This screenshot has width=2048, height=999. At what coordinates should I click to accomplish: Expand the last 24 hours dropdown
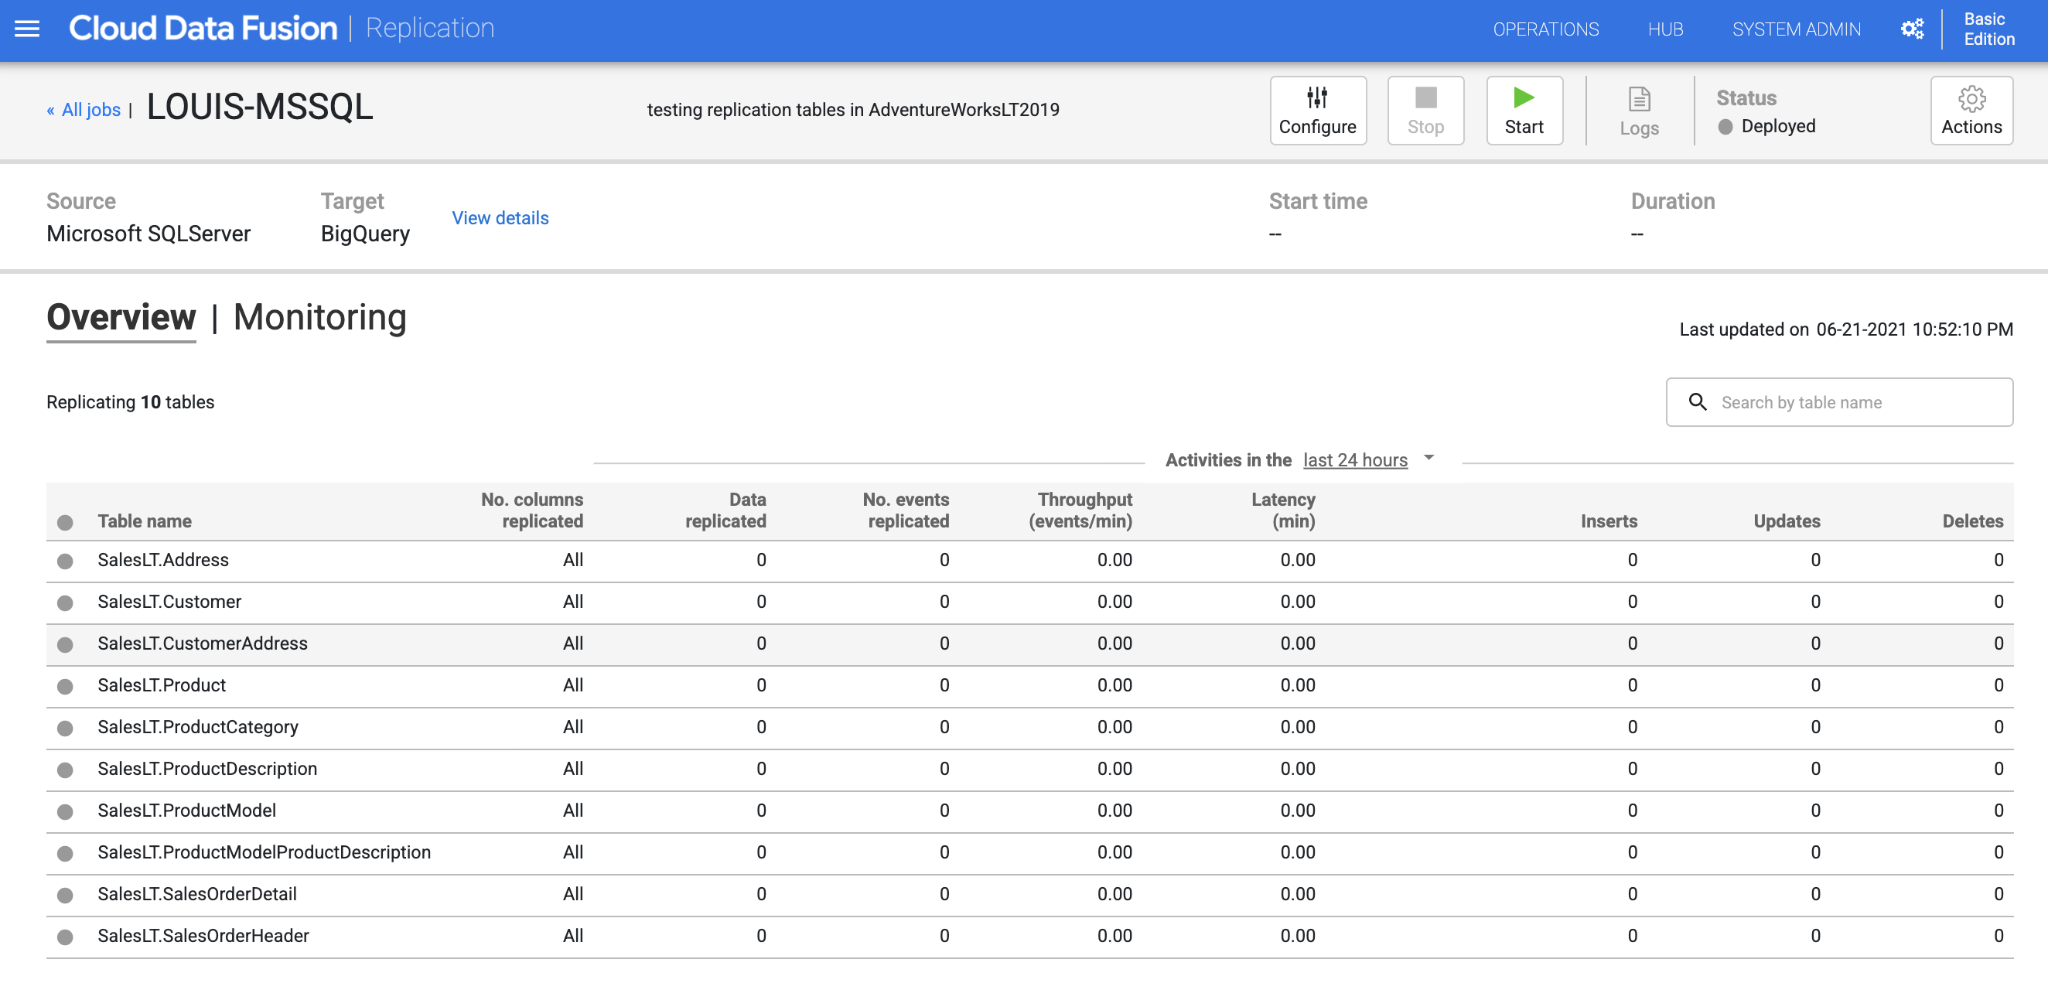tap(1355, 460)
